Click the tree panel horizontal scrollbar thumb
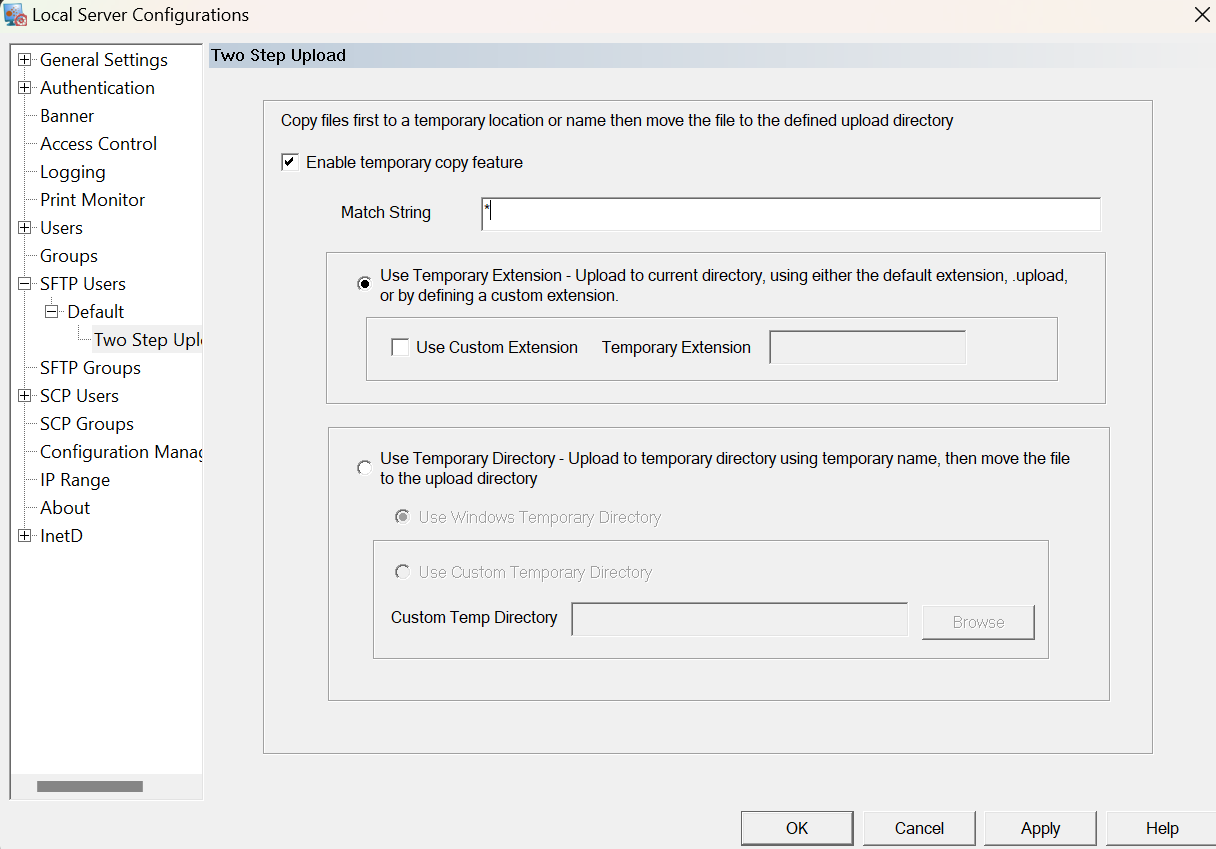Image resolution: width=1216 pixels, height=849 pixels. 90,786
